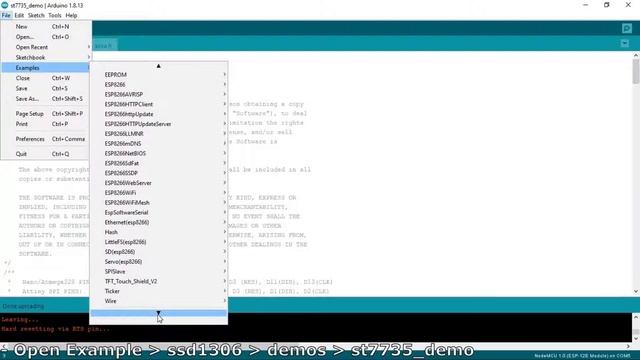Expand the EspSoftwareSerial examples

coord(159,212)
